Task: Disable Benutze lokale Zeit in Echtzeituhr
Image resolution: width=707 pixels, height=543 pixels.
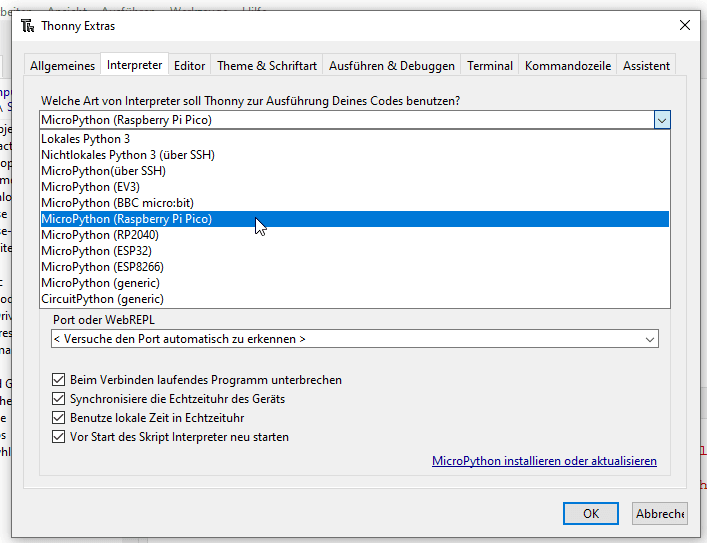Action: point(58,418)
